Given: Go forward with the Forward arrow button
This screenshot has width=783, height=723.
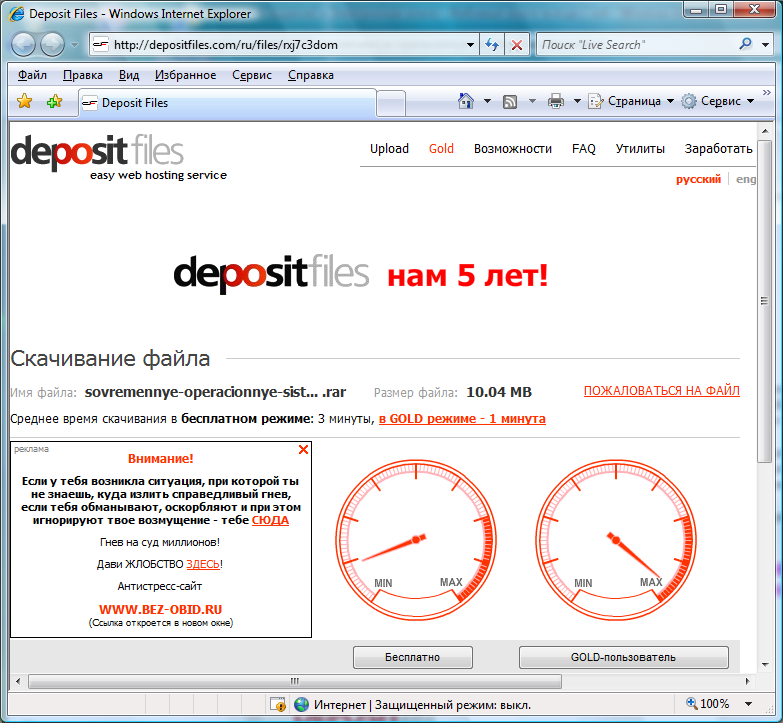Looking at the screenshot, I should pos(52,45).
